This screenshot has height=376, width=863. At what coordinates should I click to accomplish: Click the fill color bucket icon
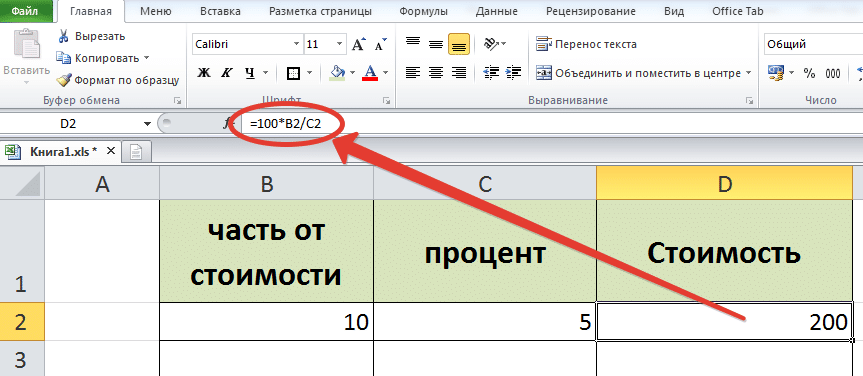click(337, 72)
